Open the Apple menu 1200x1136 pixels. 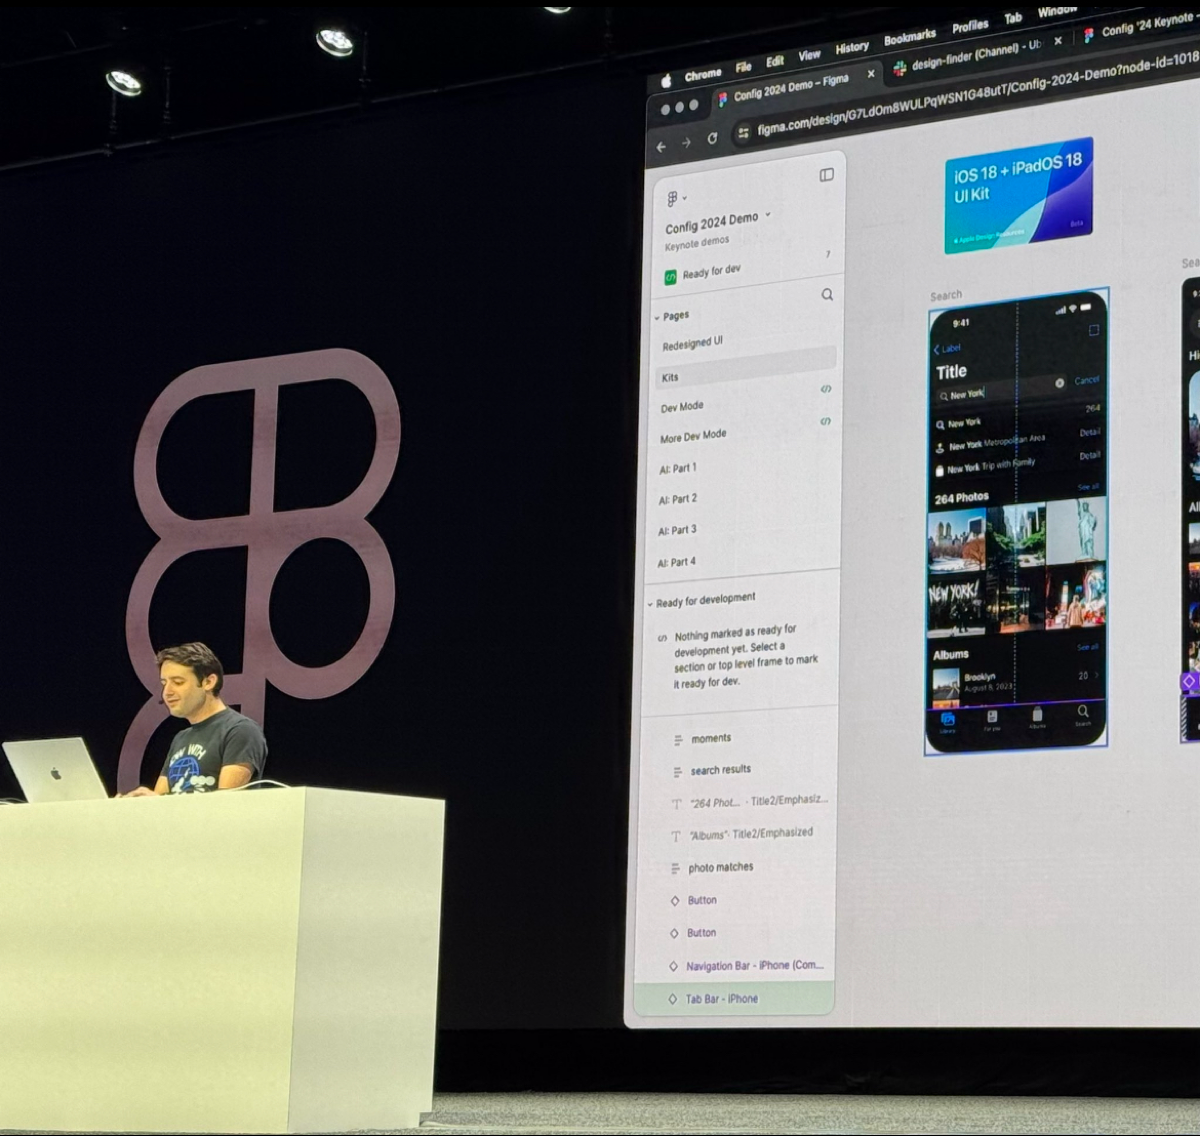[x=666, y=80]
